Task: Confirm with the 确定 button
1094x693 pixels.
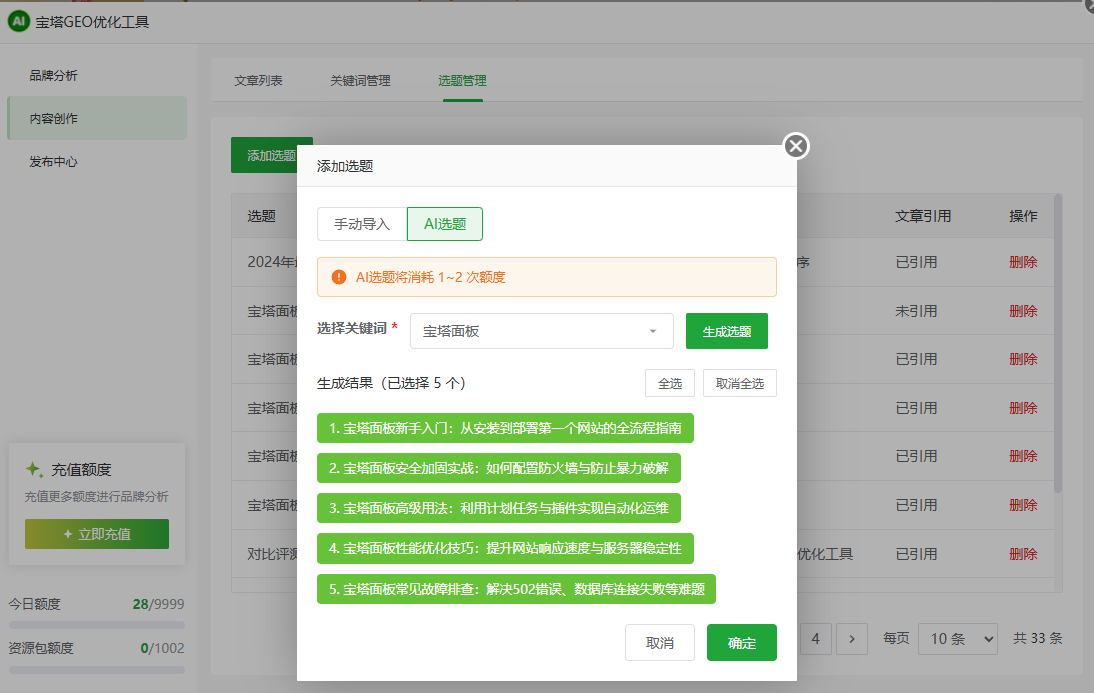Action: [741, 643]
